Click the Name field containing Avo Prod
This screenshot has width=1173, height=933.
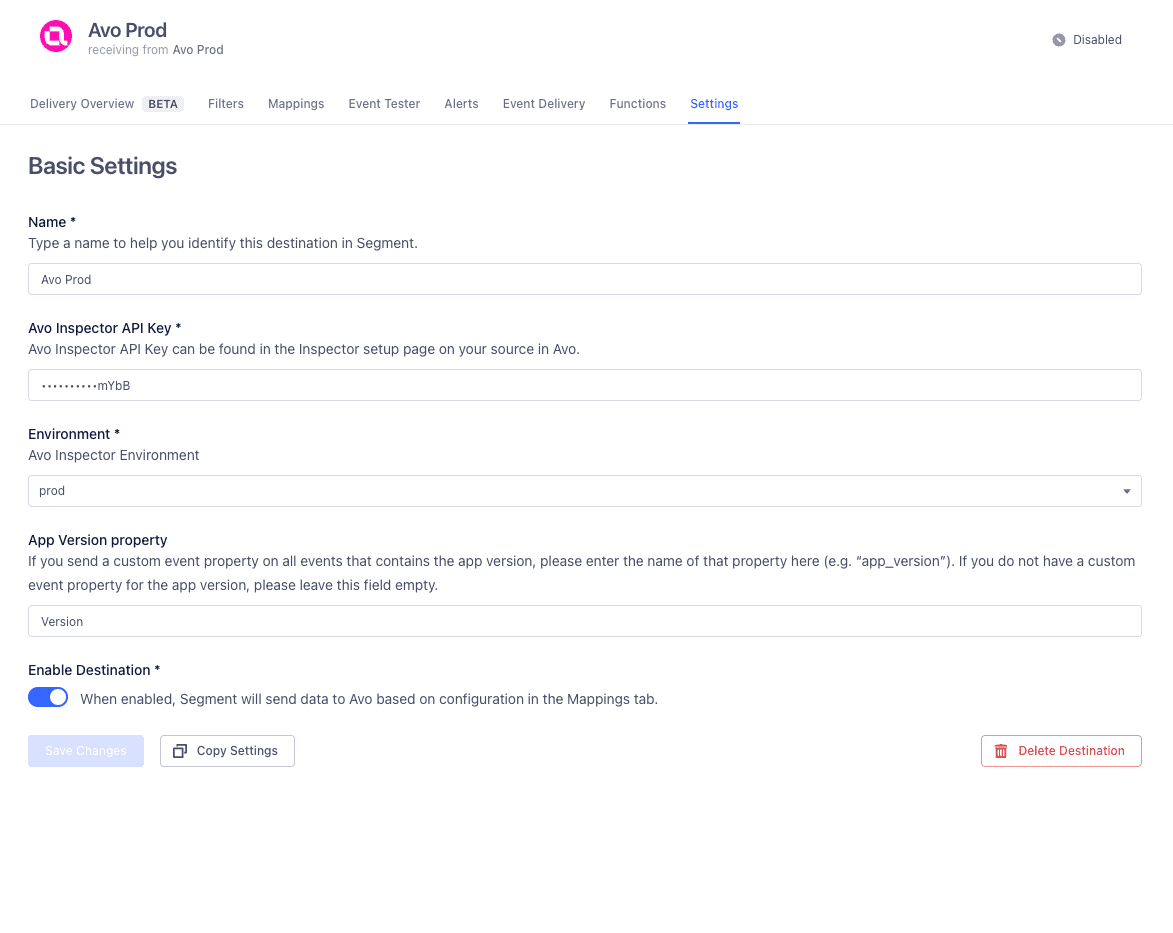[x=584, y=279]
